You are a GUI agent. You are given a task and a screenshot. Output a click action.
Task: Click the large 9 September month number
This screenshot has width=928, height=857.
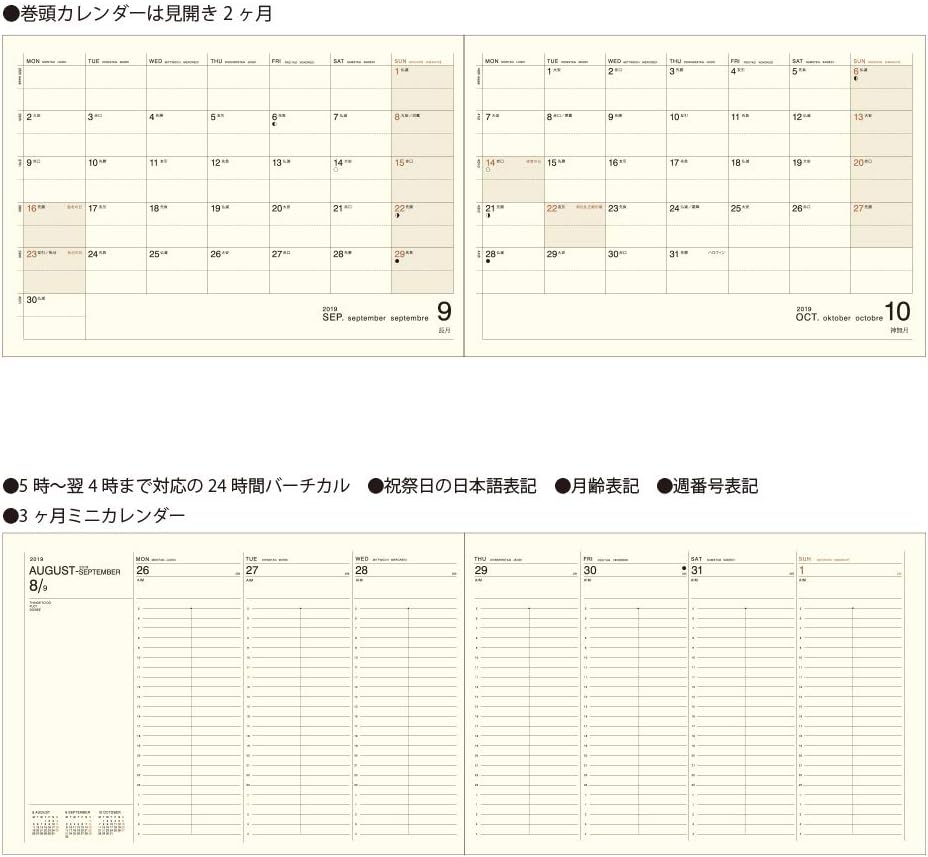click(x=444, y=311)
